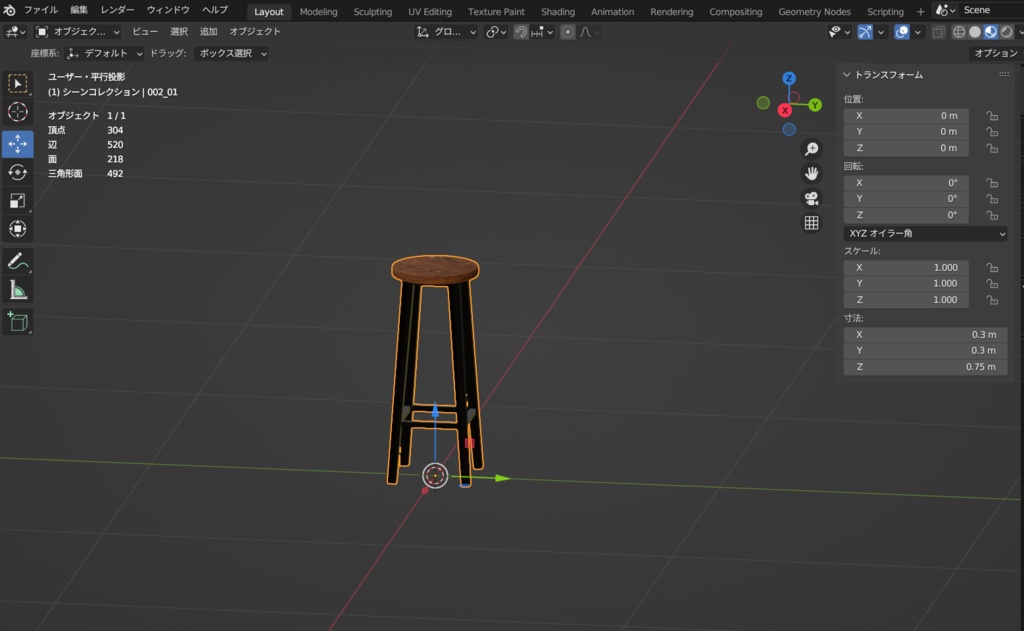Image resolution: width=1024 pixels, height=631 pixels.
Task: Switch to the UV Editing workspace tab
Action: (x=430, y=12)
